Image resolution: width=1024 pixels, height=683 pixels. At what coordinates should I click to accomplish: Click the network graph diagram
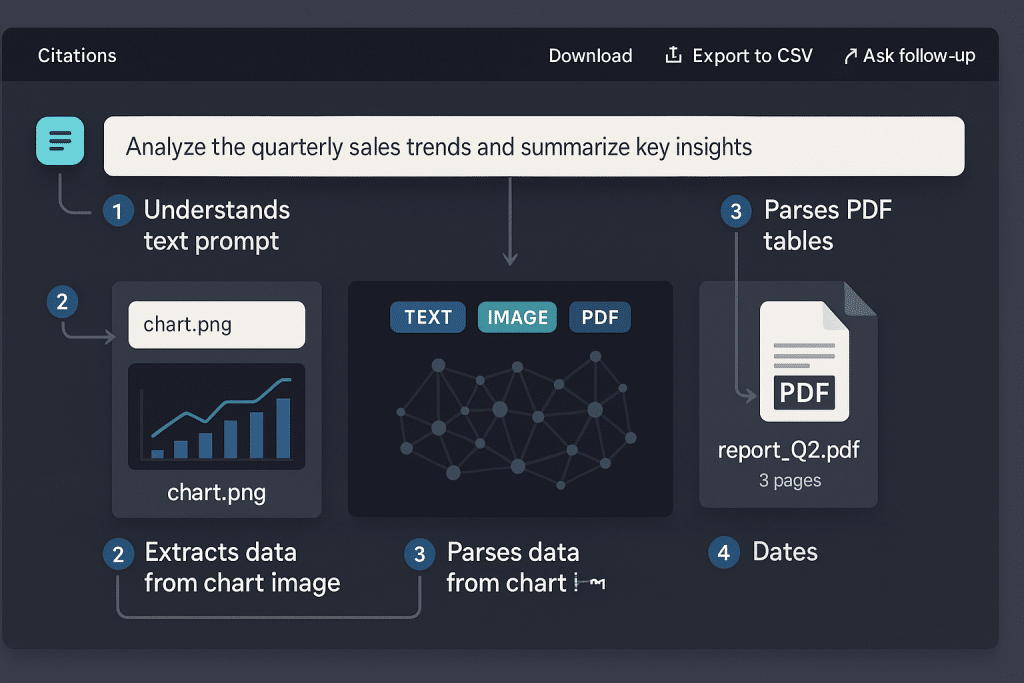click(x=516, y=418)
